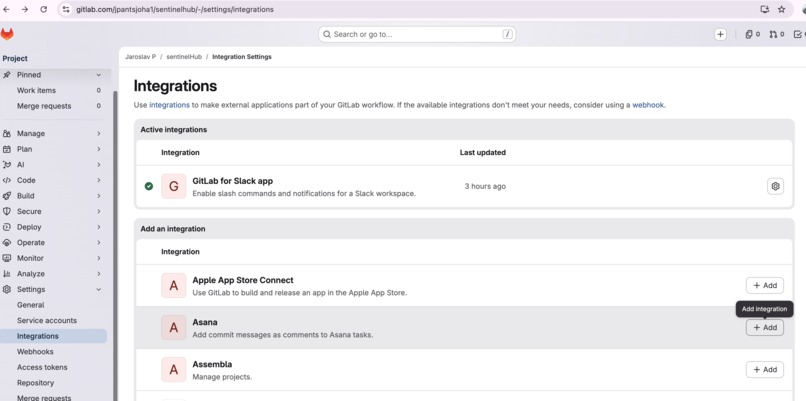Screen dimensions: 806x401
Task: Click the Pinned pin icon
Action: (7, 75)
